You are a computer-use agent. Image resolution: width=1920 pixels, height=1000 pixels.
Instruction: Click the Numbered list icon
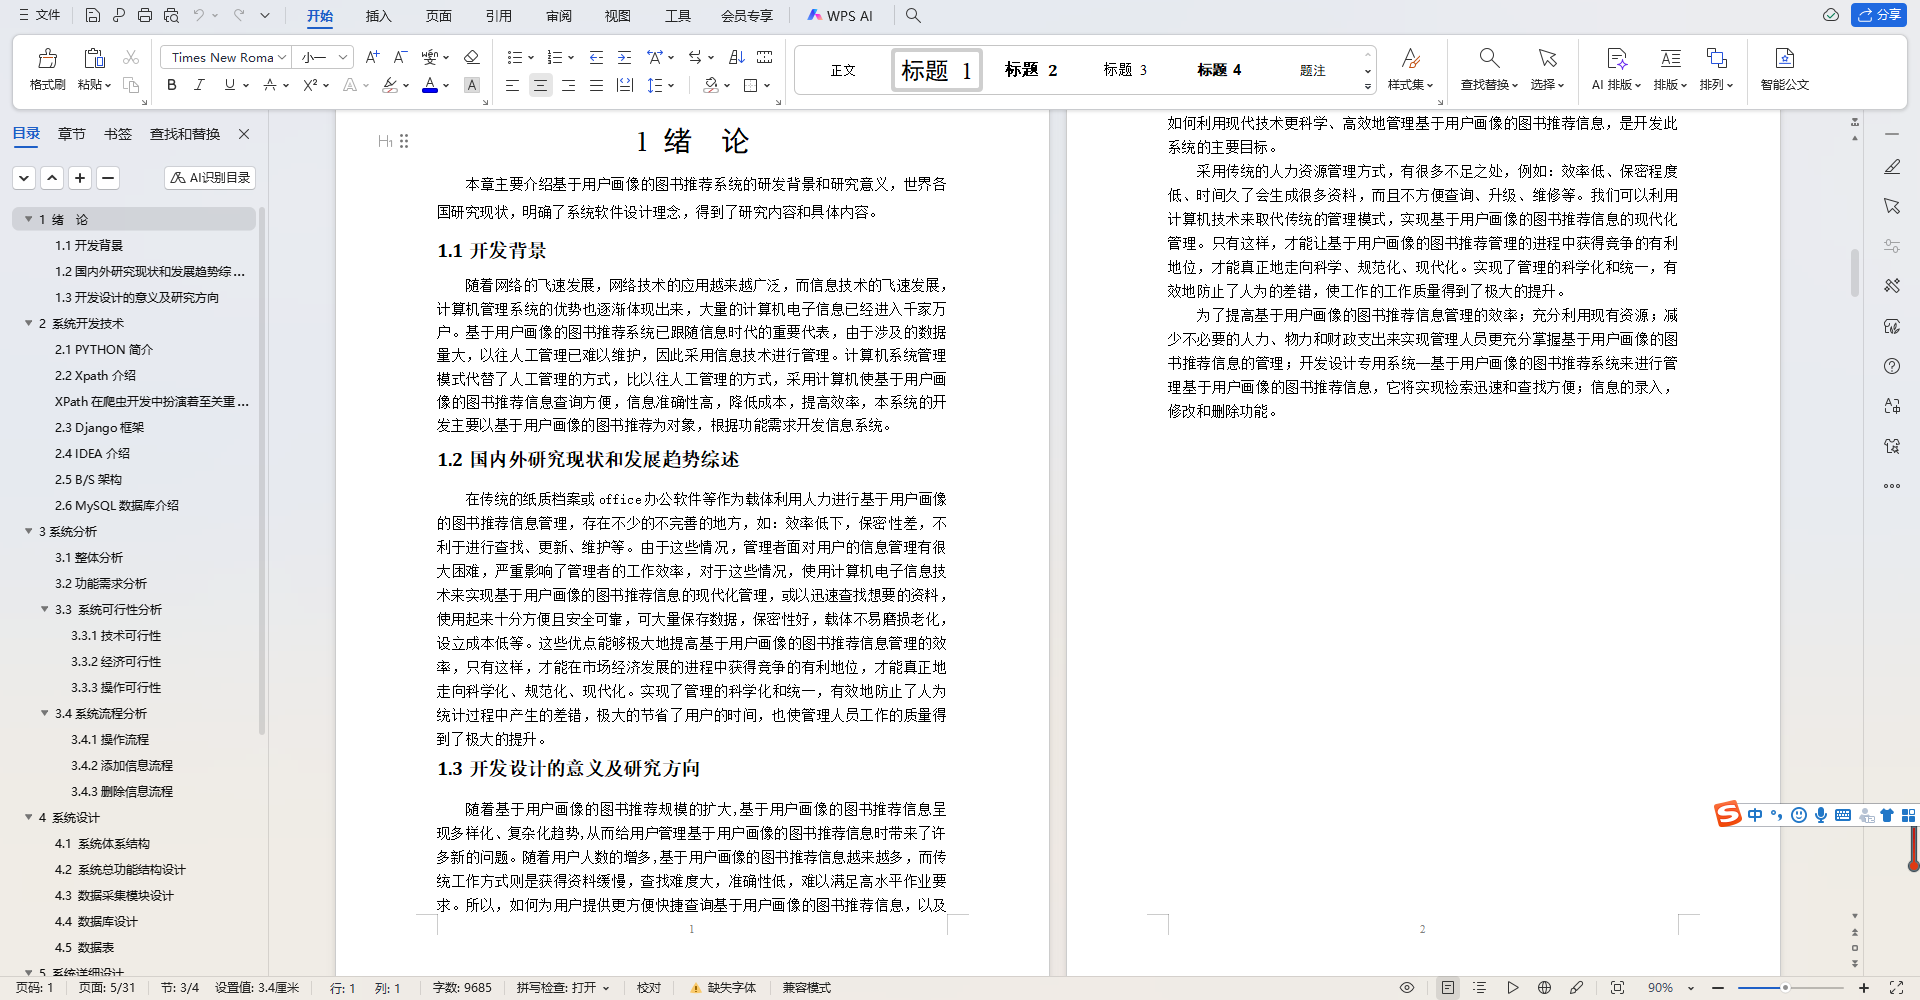pyautogui.click(x=555, y=57)
